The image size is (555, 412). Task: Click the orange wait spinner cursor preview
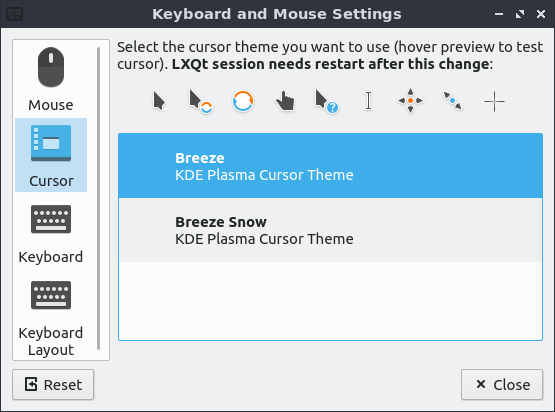click(243, 101)
